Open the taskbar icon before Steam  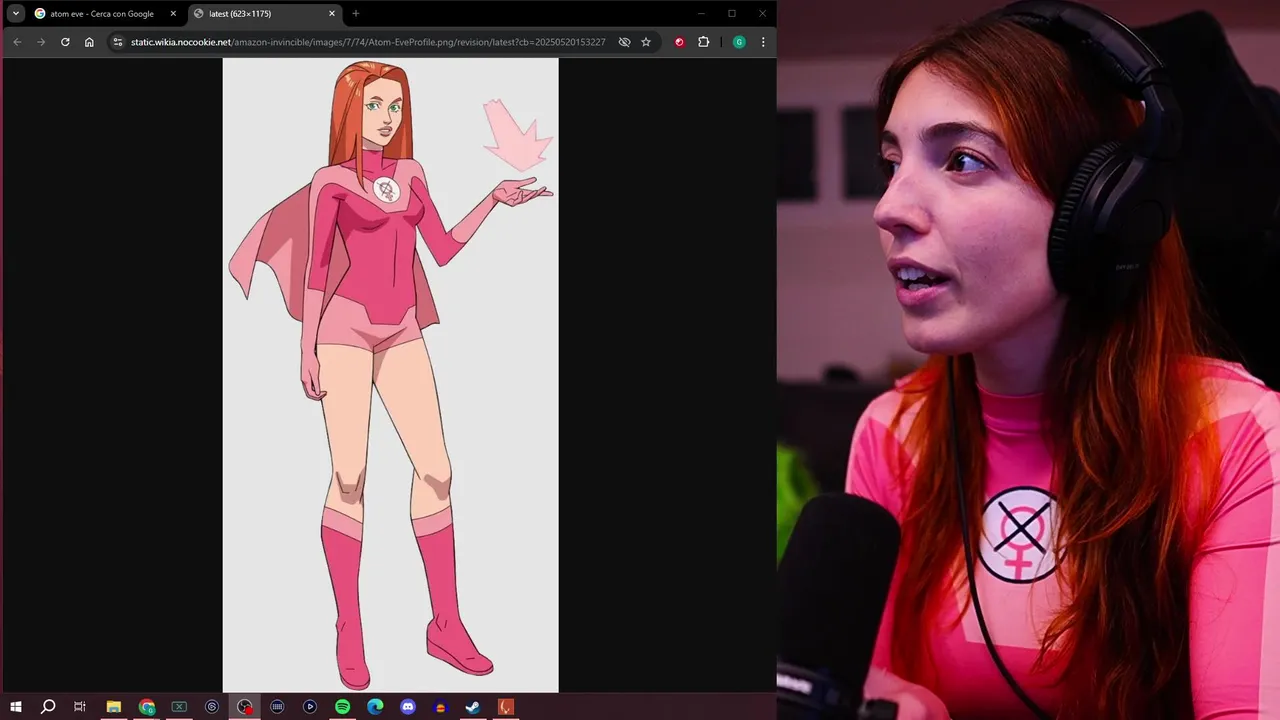coord(440,707)
